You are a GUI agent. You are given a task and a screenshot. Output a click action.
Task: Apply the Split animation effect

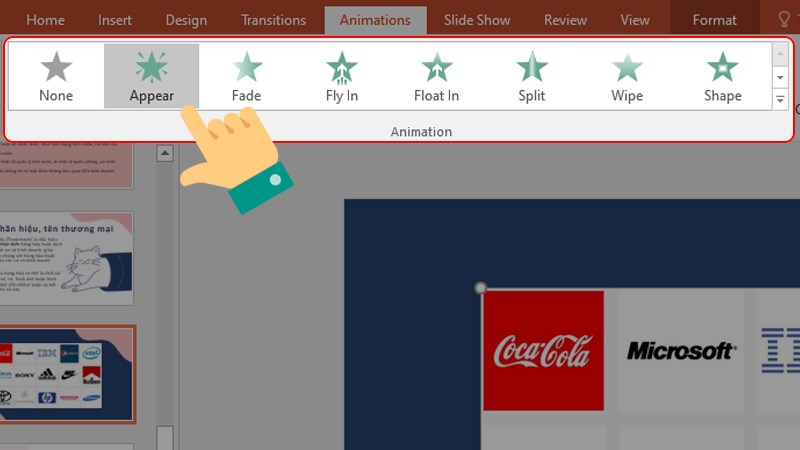pos(532,75)
